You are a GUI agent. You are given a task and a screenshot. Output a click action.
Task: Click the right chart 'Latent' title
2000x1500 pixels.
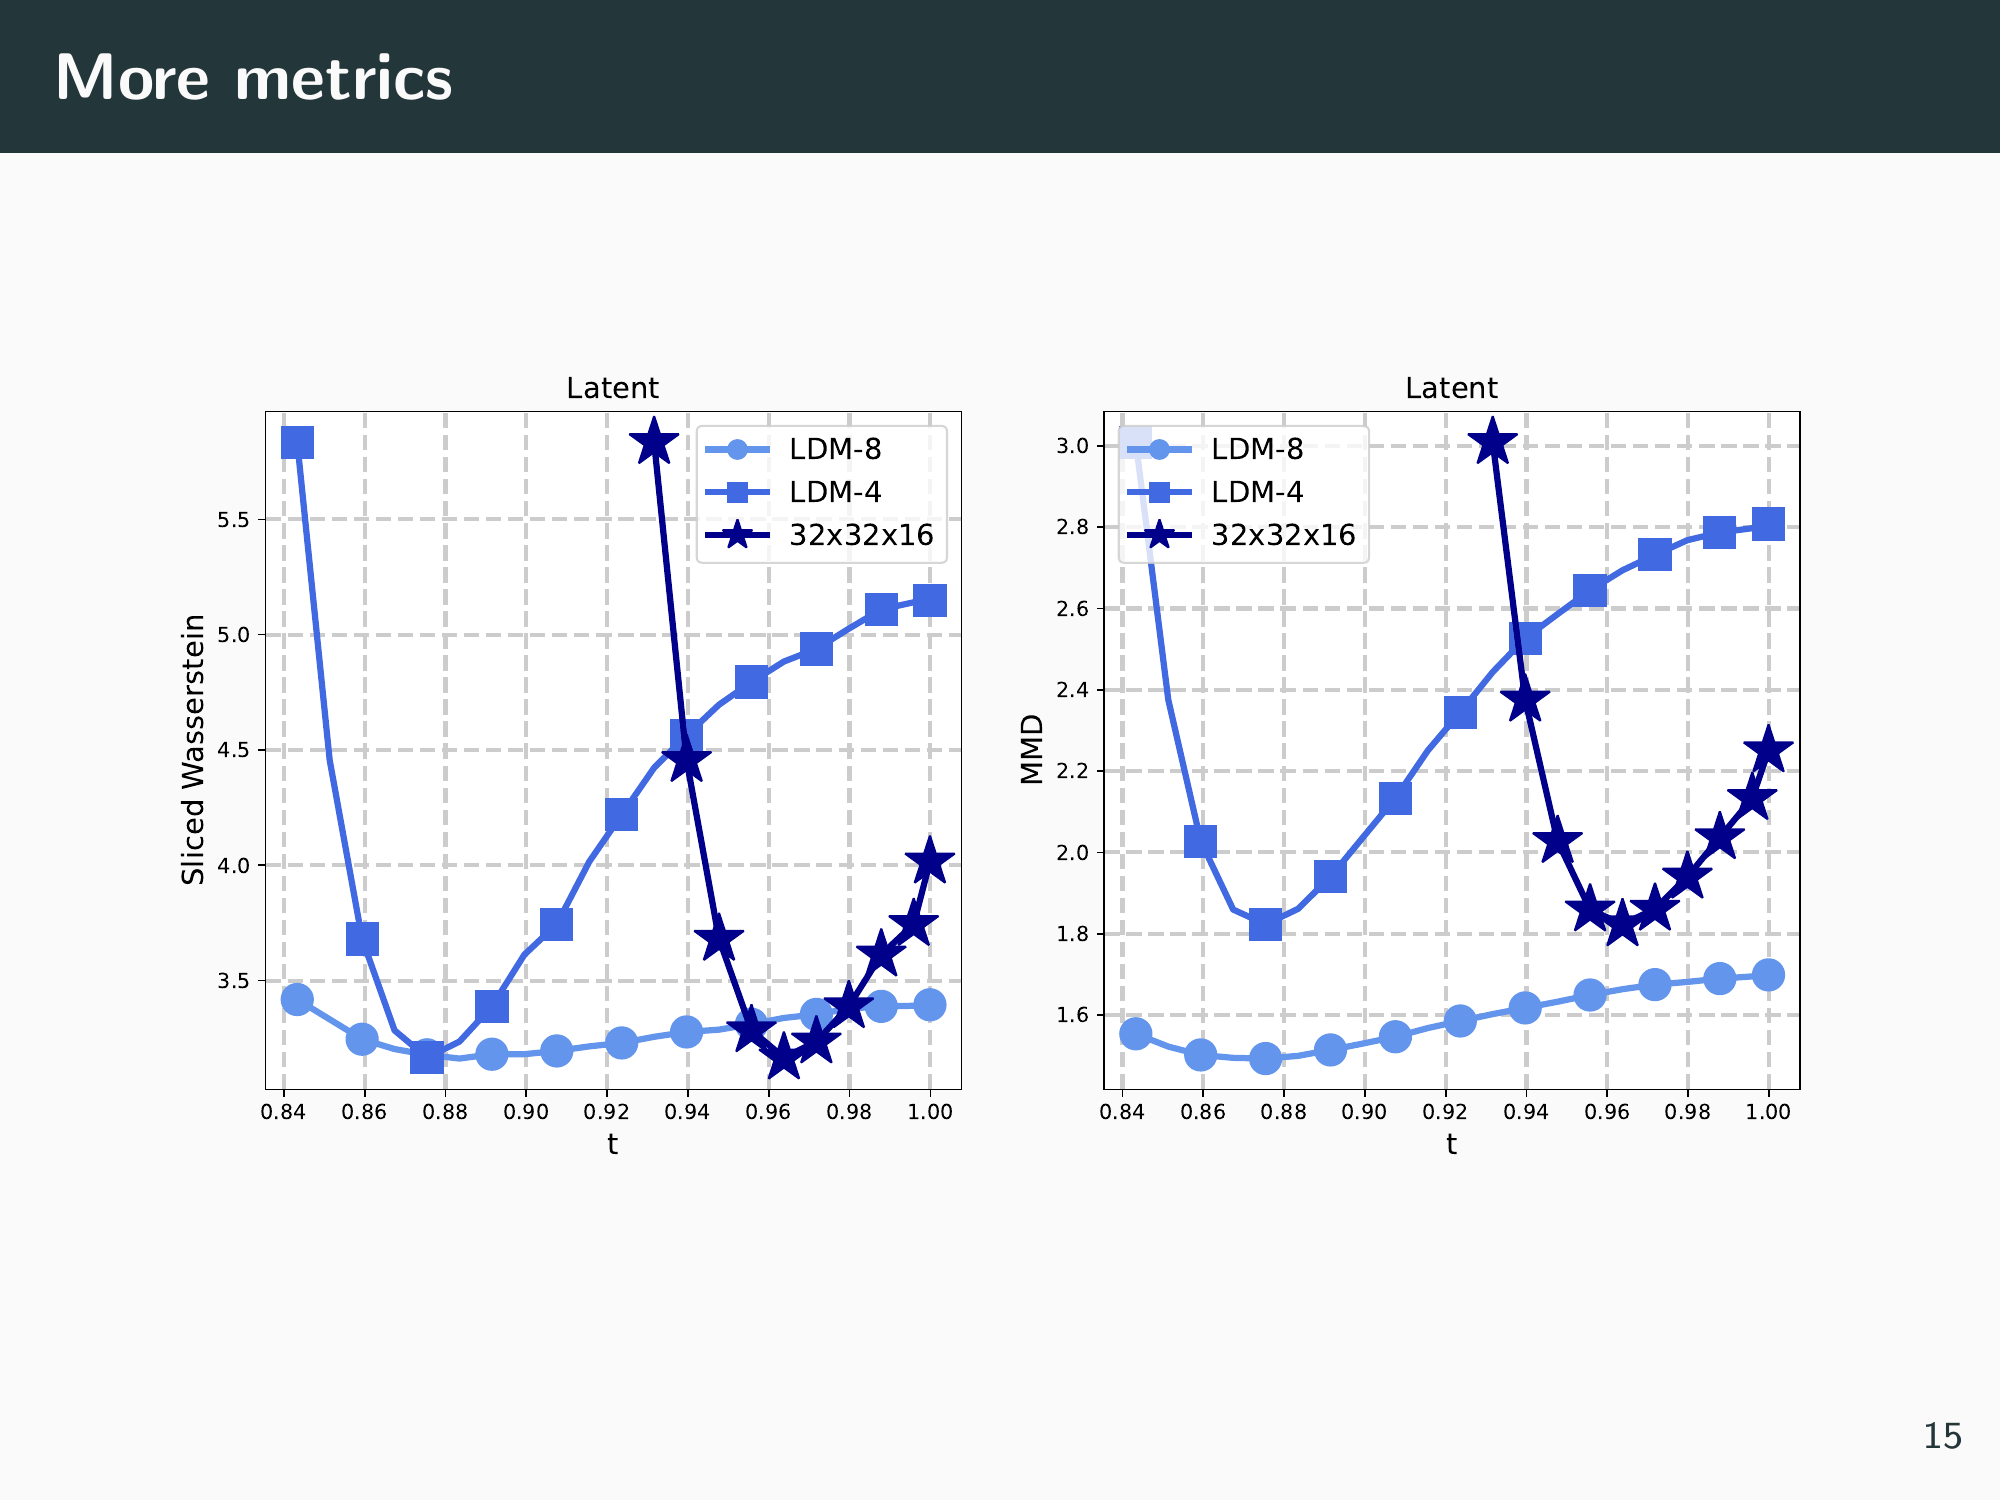pyautogui.click(x=1451, y=388)
